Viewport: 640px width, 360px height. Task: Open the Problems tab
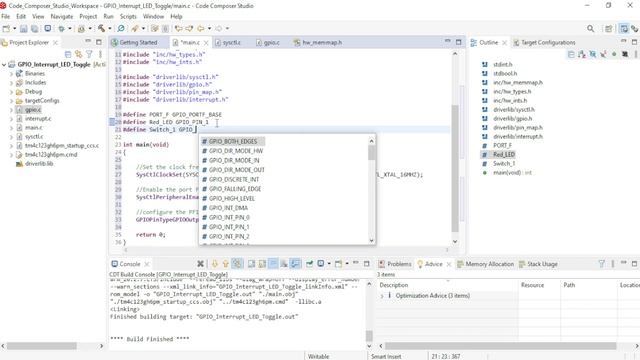(395, 264)
